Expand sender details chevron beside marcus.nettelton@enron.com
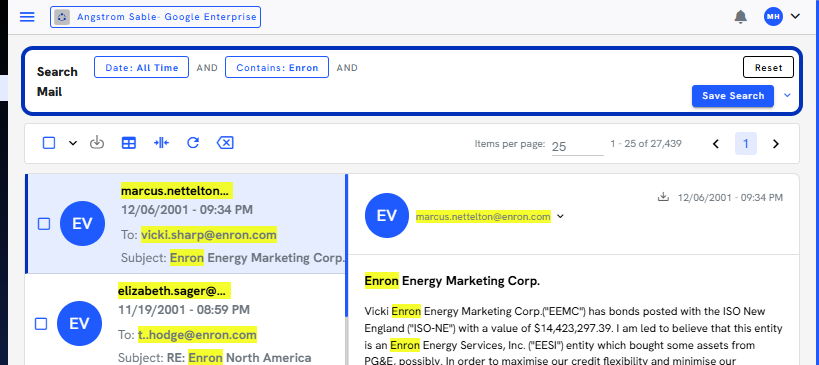 (x=560, y=216)
